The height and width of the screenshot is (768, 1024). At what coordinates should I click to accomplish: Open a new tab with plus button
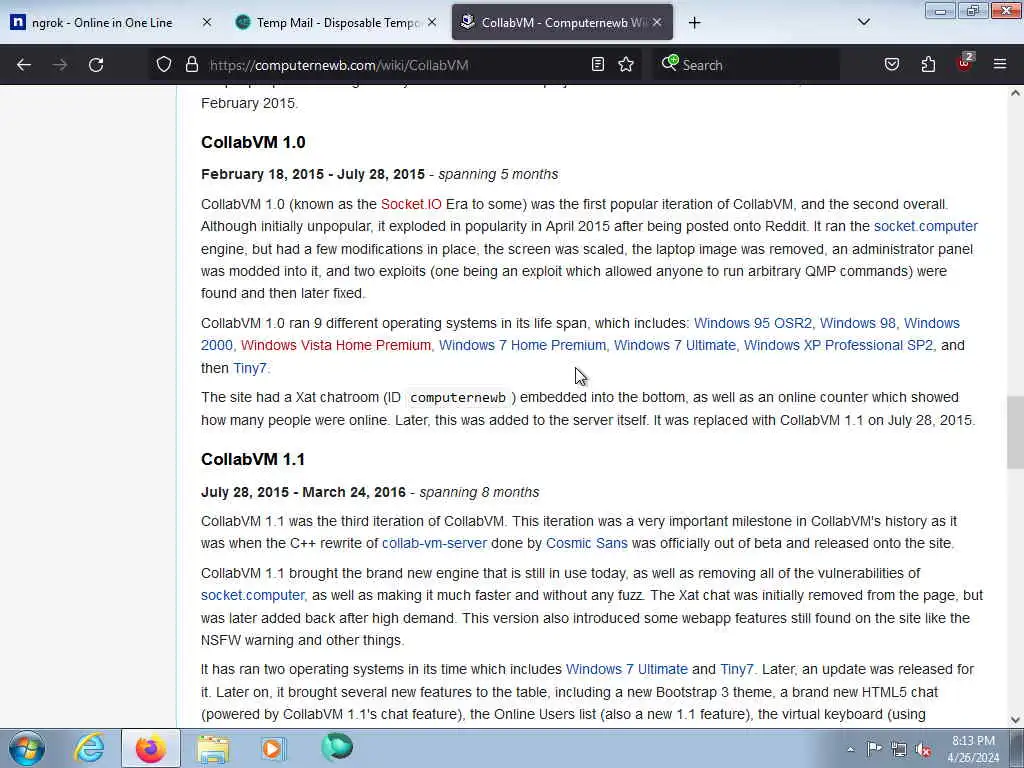coord(694,23)
